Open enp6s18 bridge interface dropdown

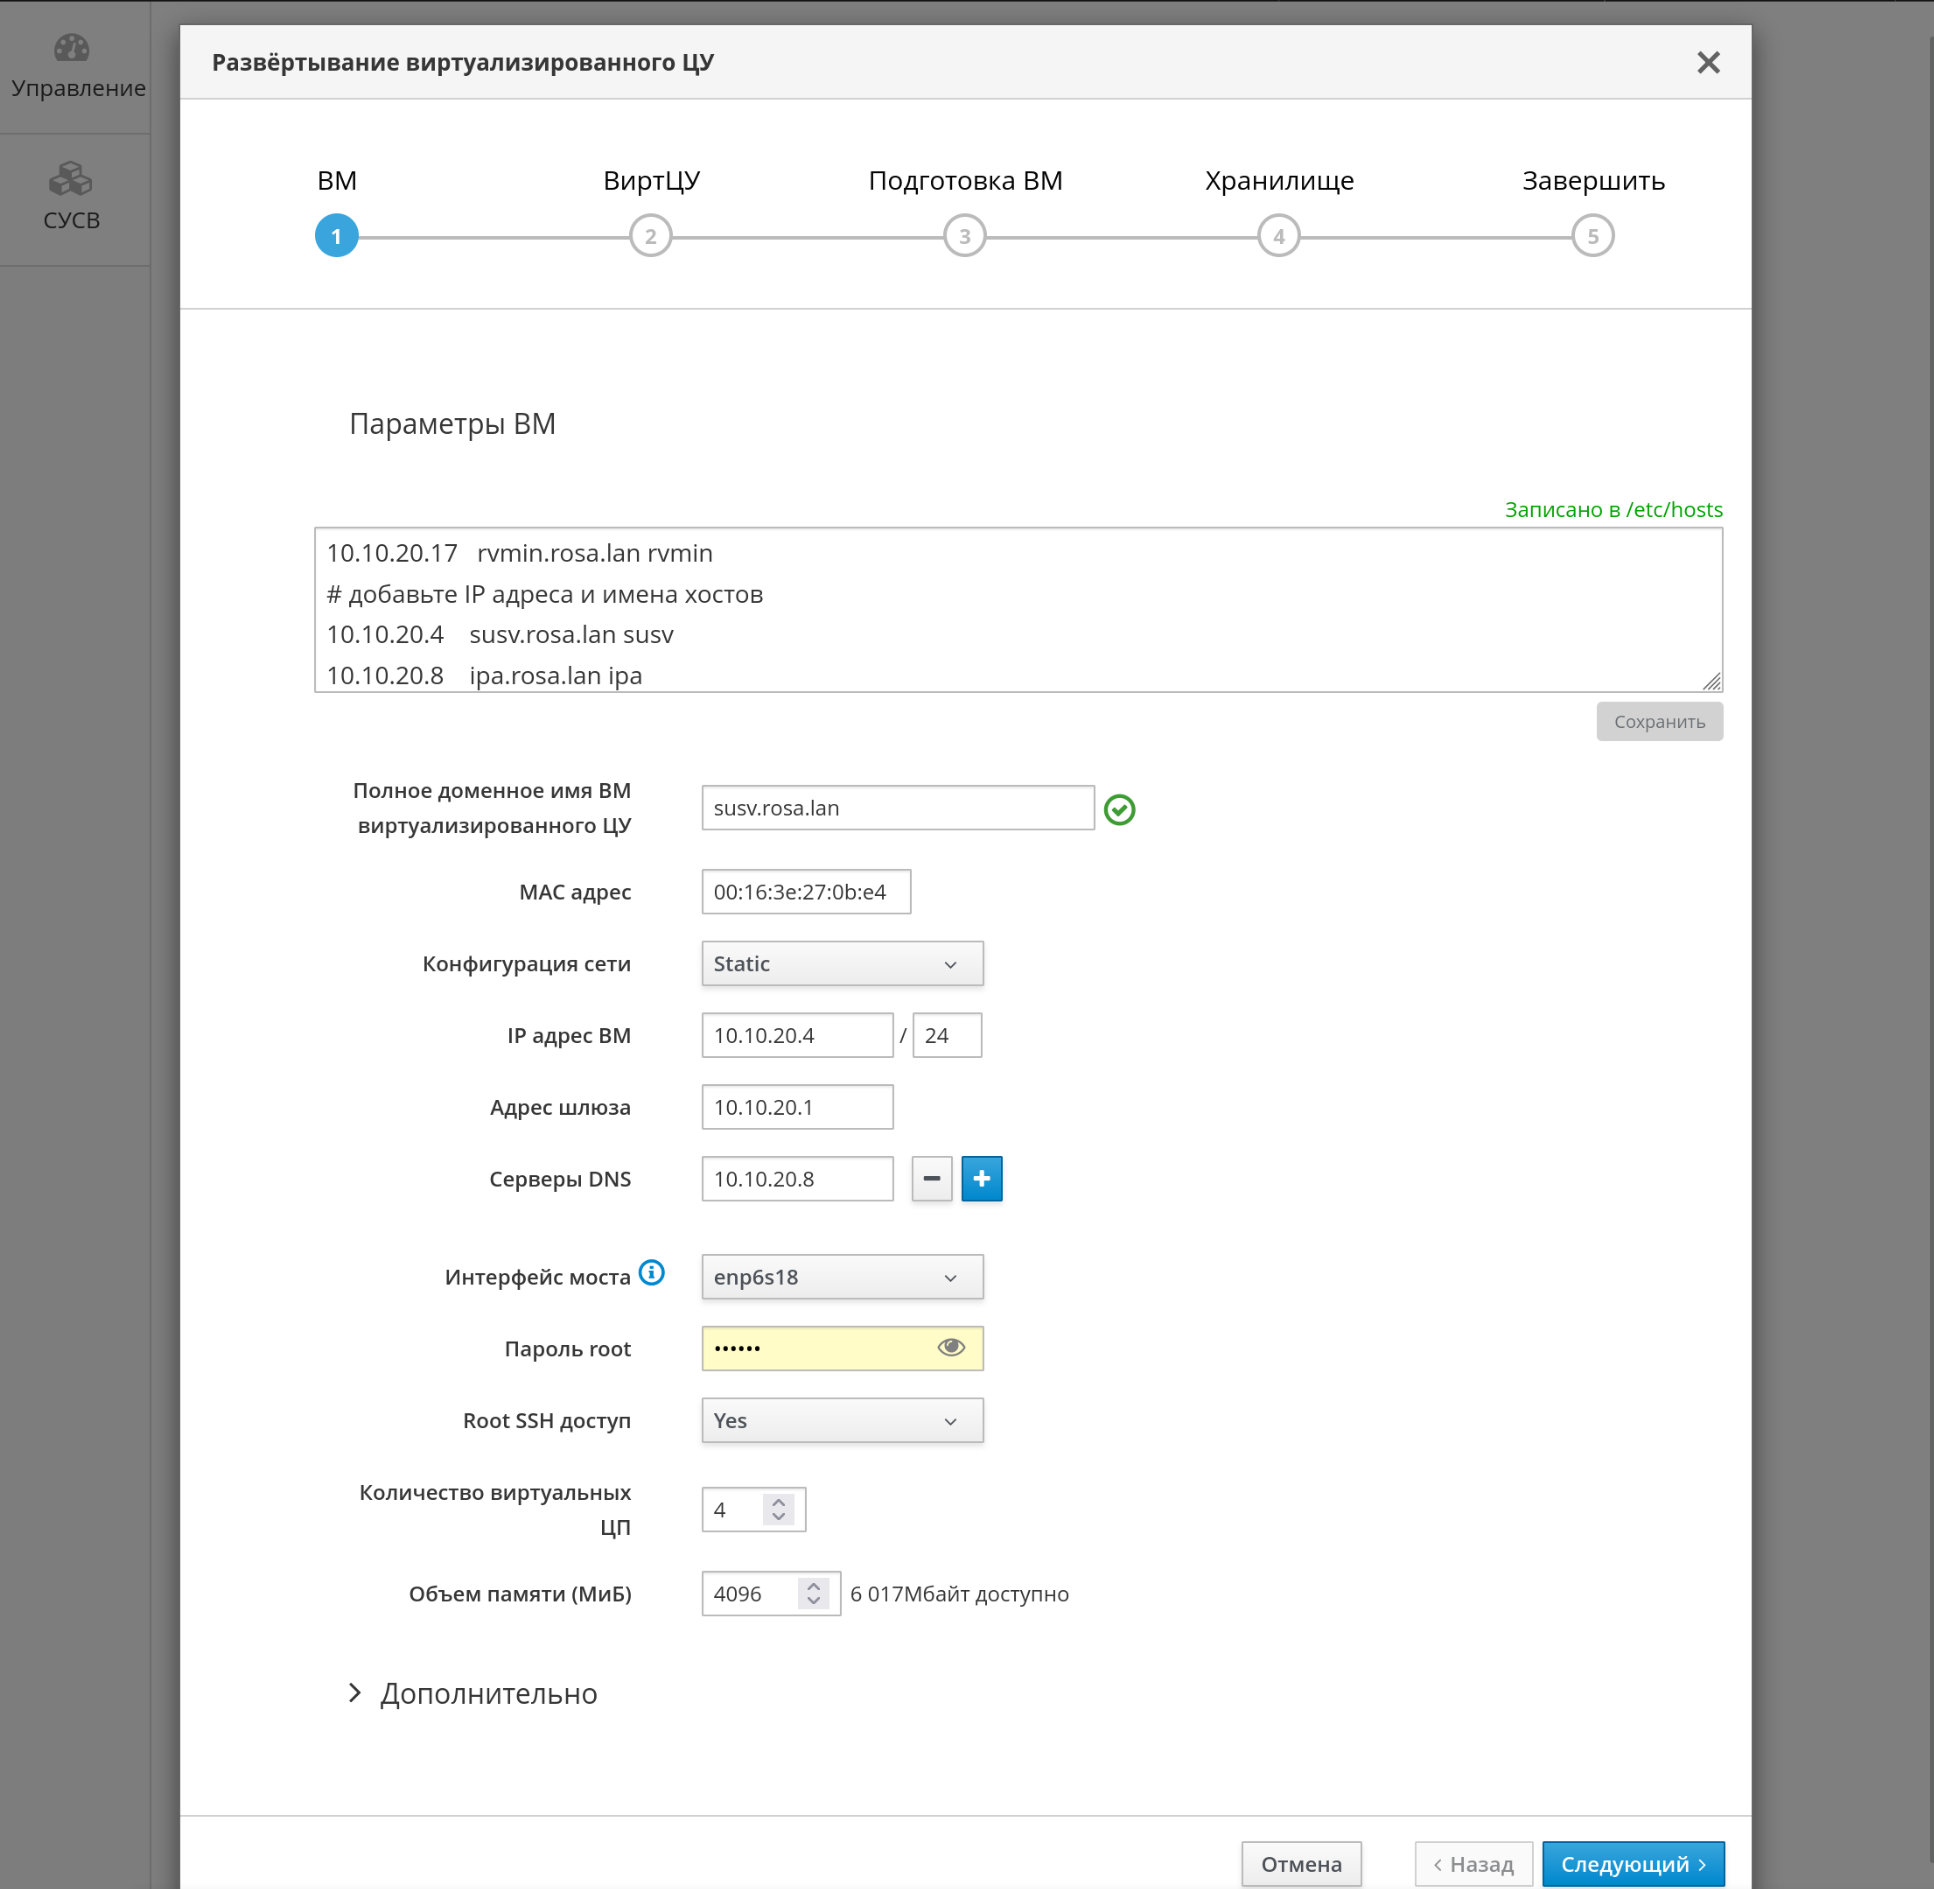pos(842,1277)
